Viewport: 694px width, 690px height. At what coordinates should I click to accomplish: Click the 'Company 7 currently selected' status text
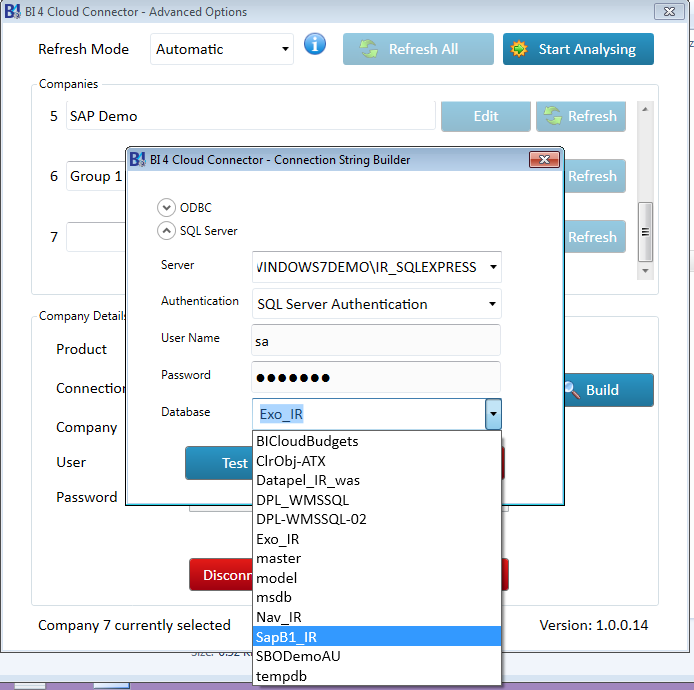(x=134, y=625)
